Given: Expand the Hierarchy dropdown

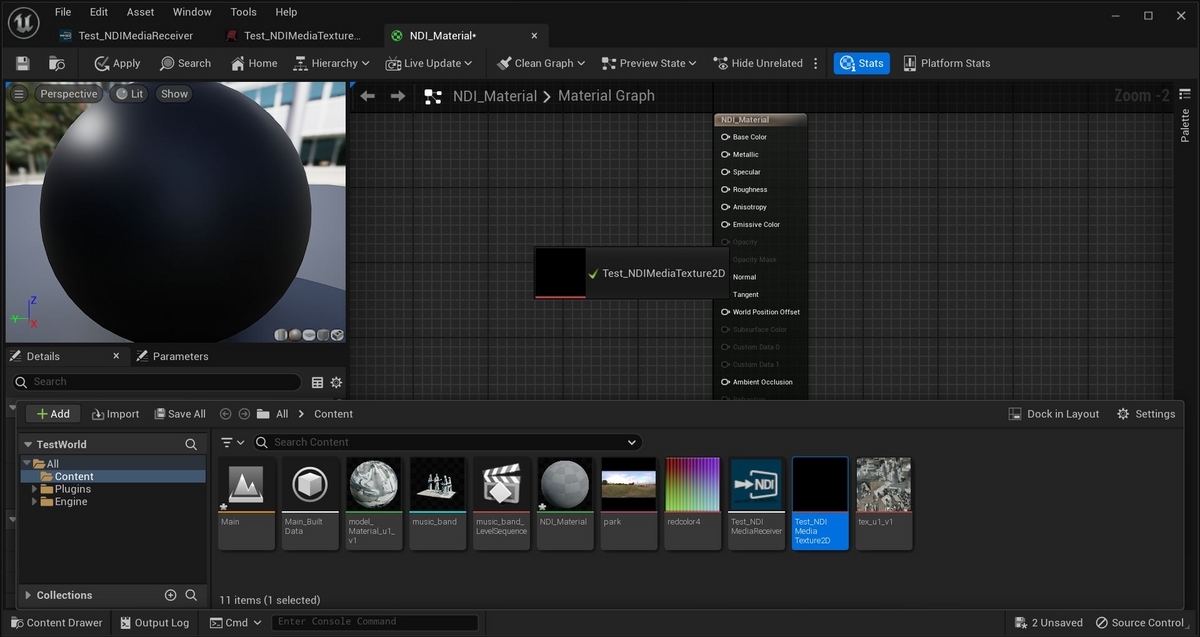Looking at the screenshot, I should pyautogui.click(x=333, y=63).
